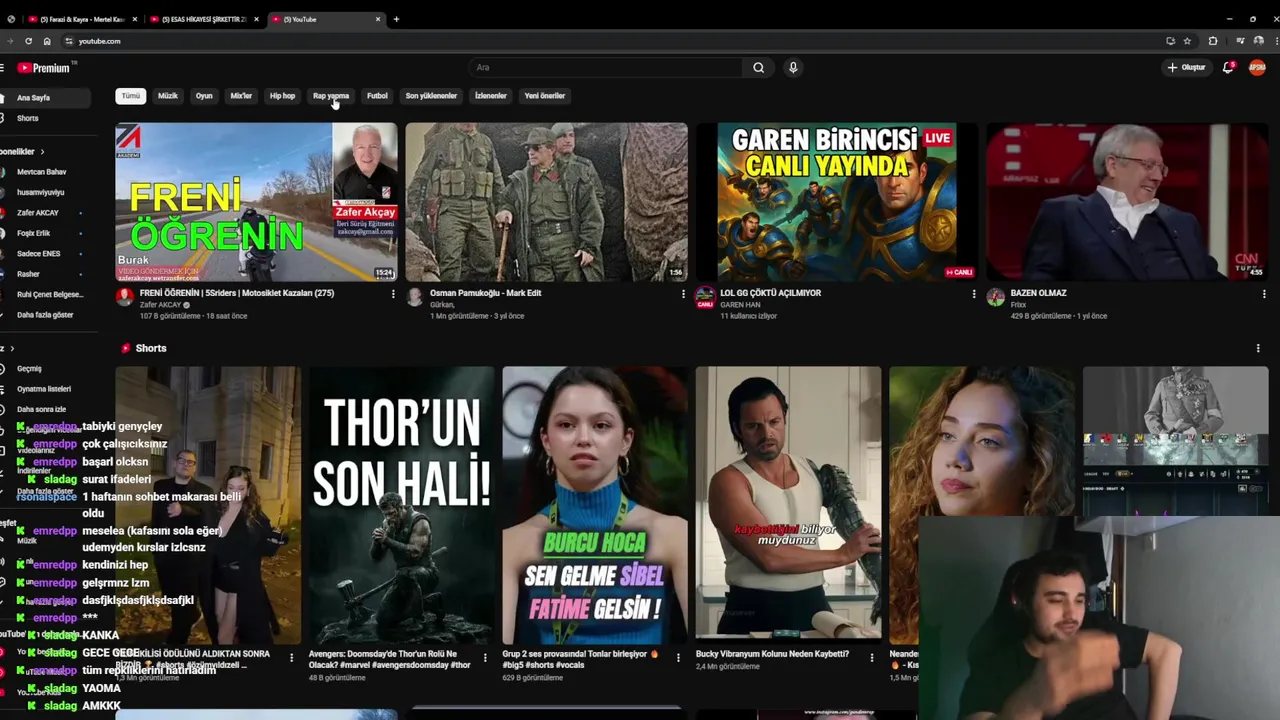Open the Shorts section options menu
This screenshot has height=720, width=1280.
click(1258, 348)
